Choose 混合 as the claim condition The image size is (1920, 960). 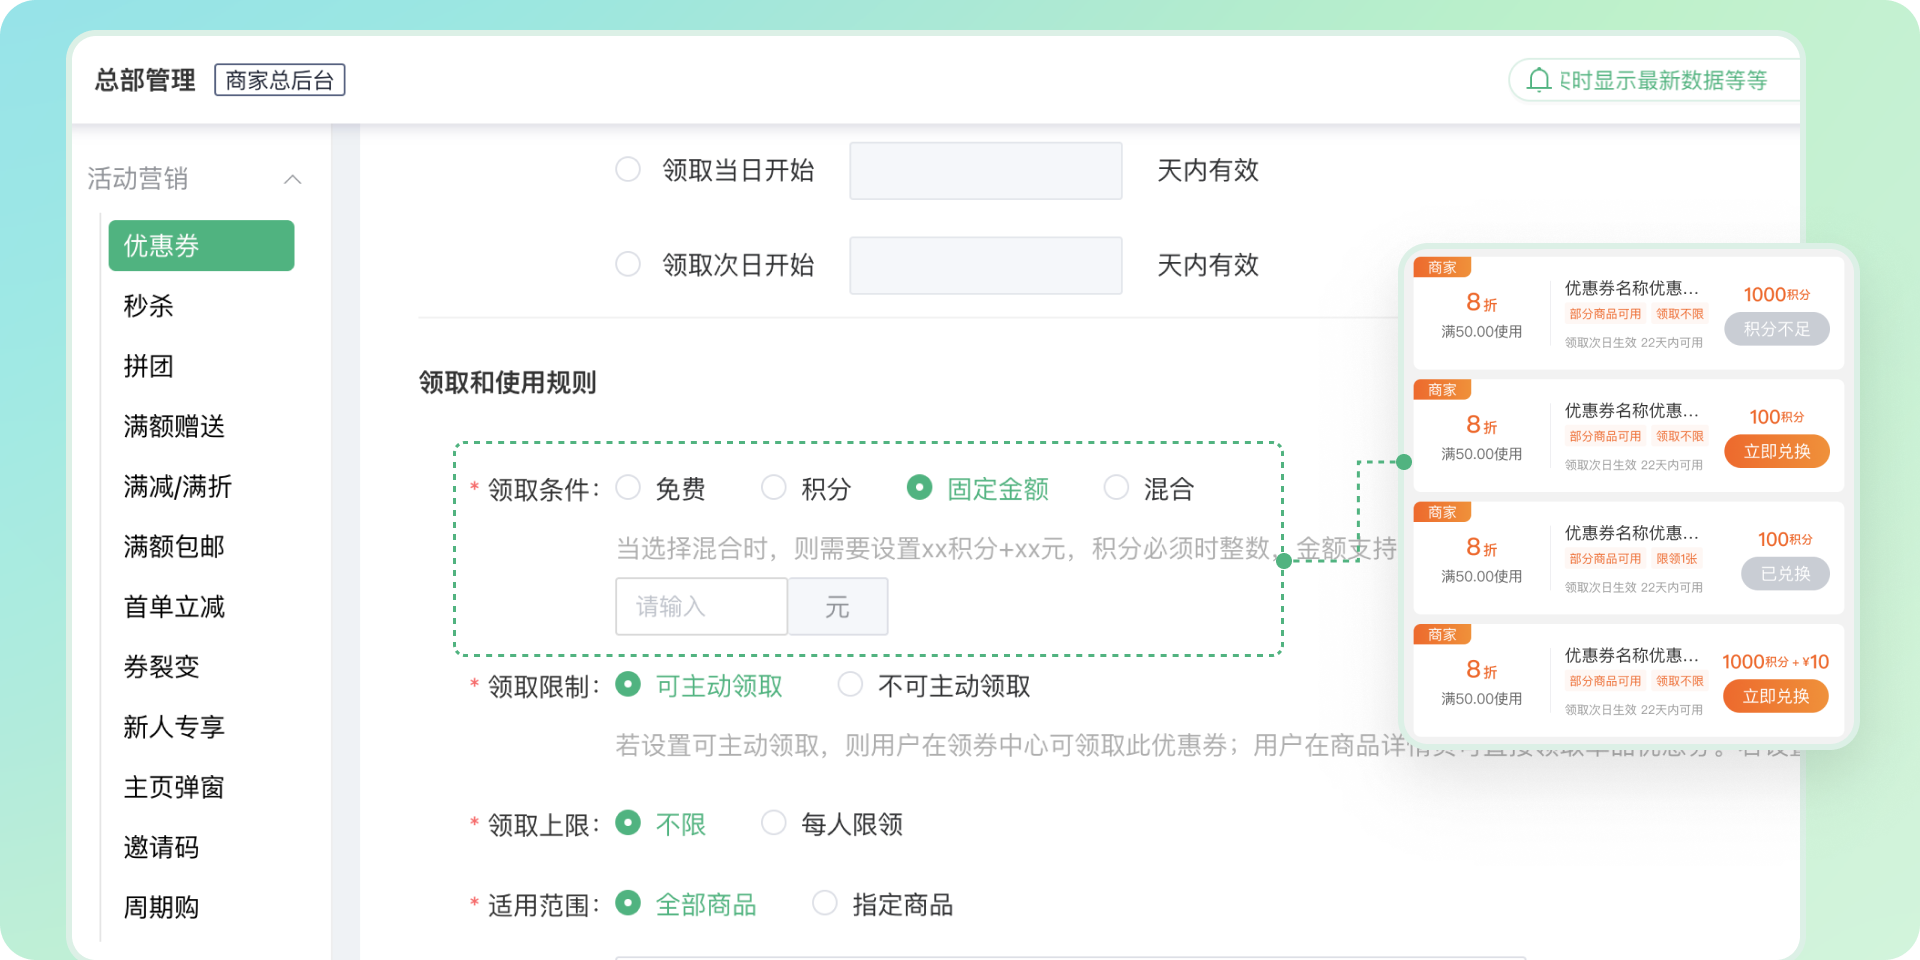pyautogui.click(x=1116, y=488)
